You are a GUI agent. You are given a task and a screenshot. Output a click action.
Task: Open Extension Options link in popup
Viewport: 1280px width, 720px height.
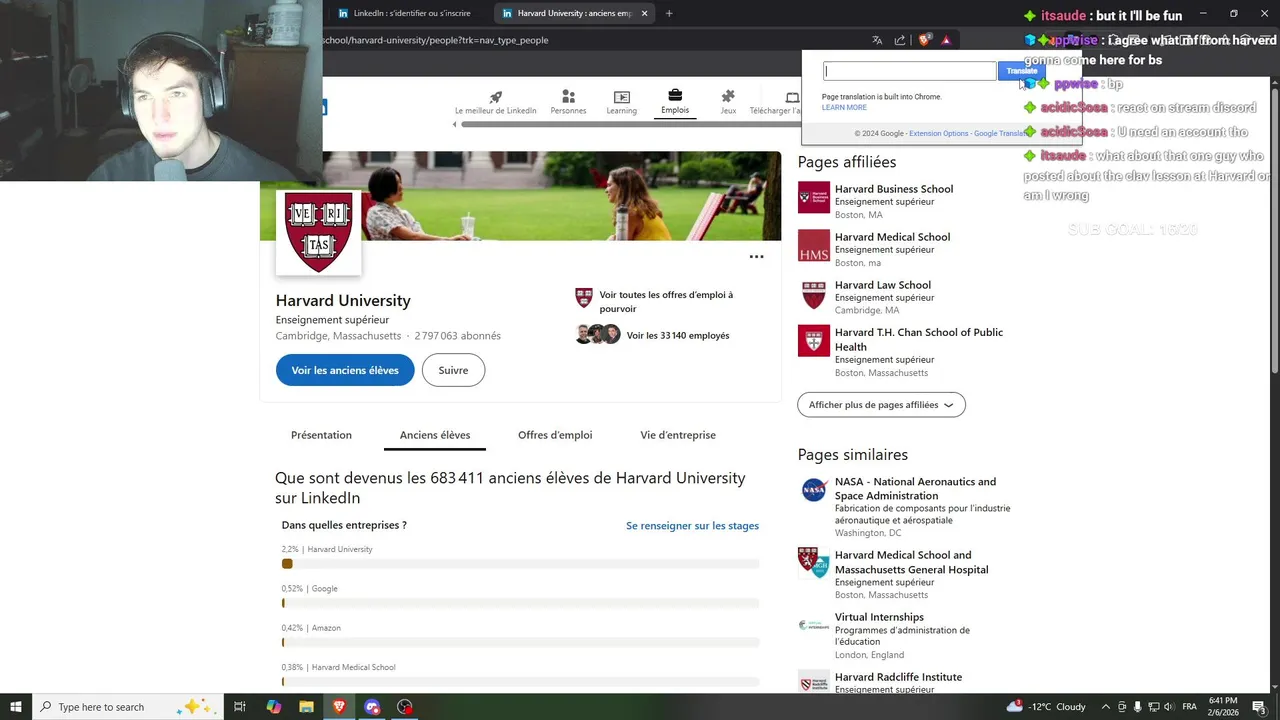click(x=939, y=134)
